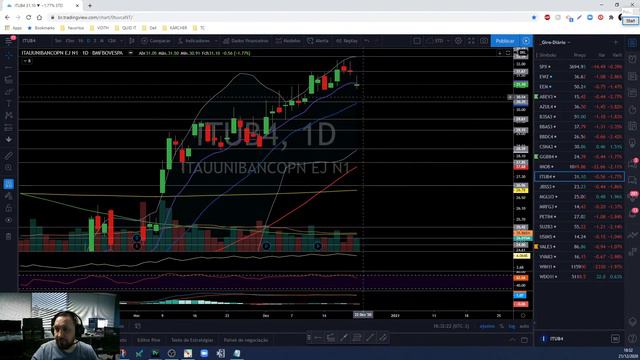Screen dimensions: 640x360
Task: Open the STD saved layout cloud menu
Action: [438, 41]
